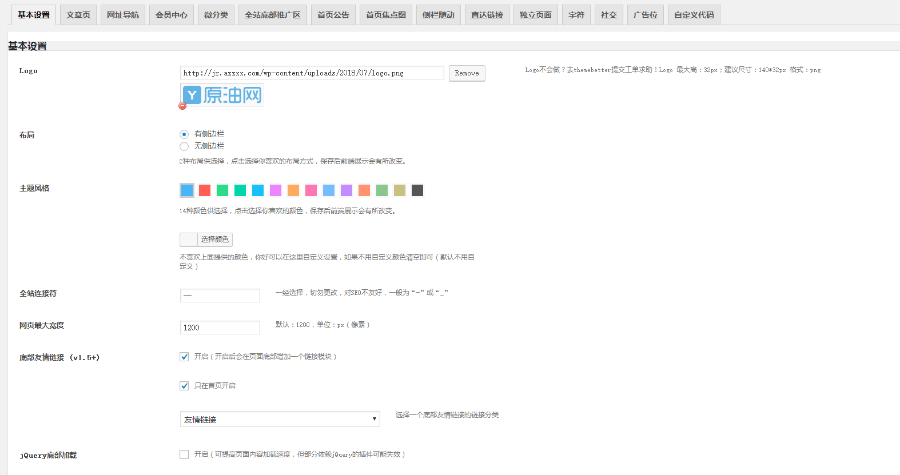900x475 pixels.
Task: Choose the purple theme swatch
Action: coord(347,190)
